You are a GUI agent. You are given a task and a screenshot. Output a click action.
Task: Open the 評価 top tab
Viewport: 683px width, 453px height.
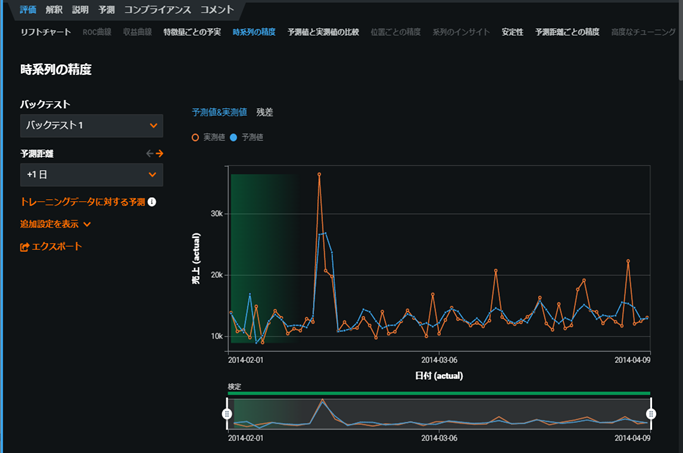[28, 10]
